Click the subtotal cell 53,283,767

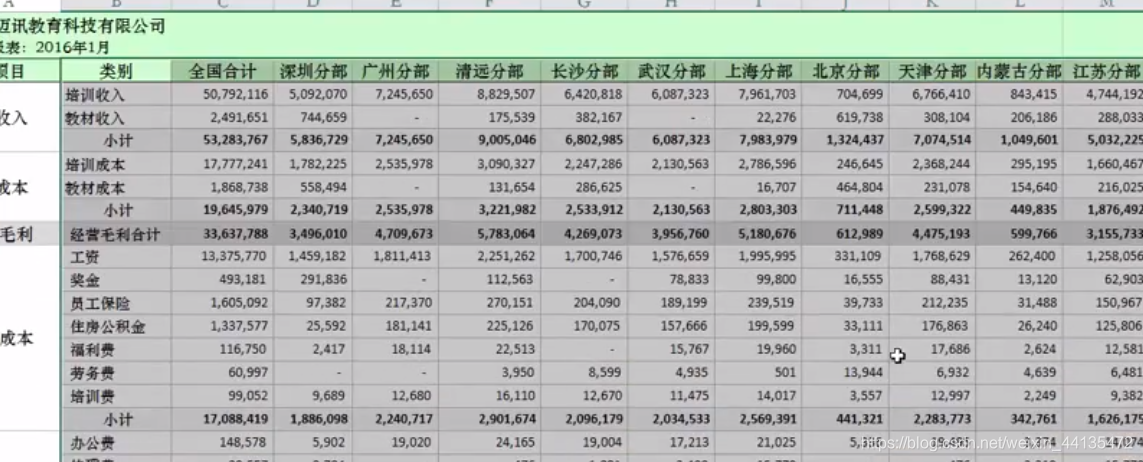tap(222, 141)
